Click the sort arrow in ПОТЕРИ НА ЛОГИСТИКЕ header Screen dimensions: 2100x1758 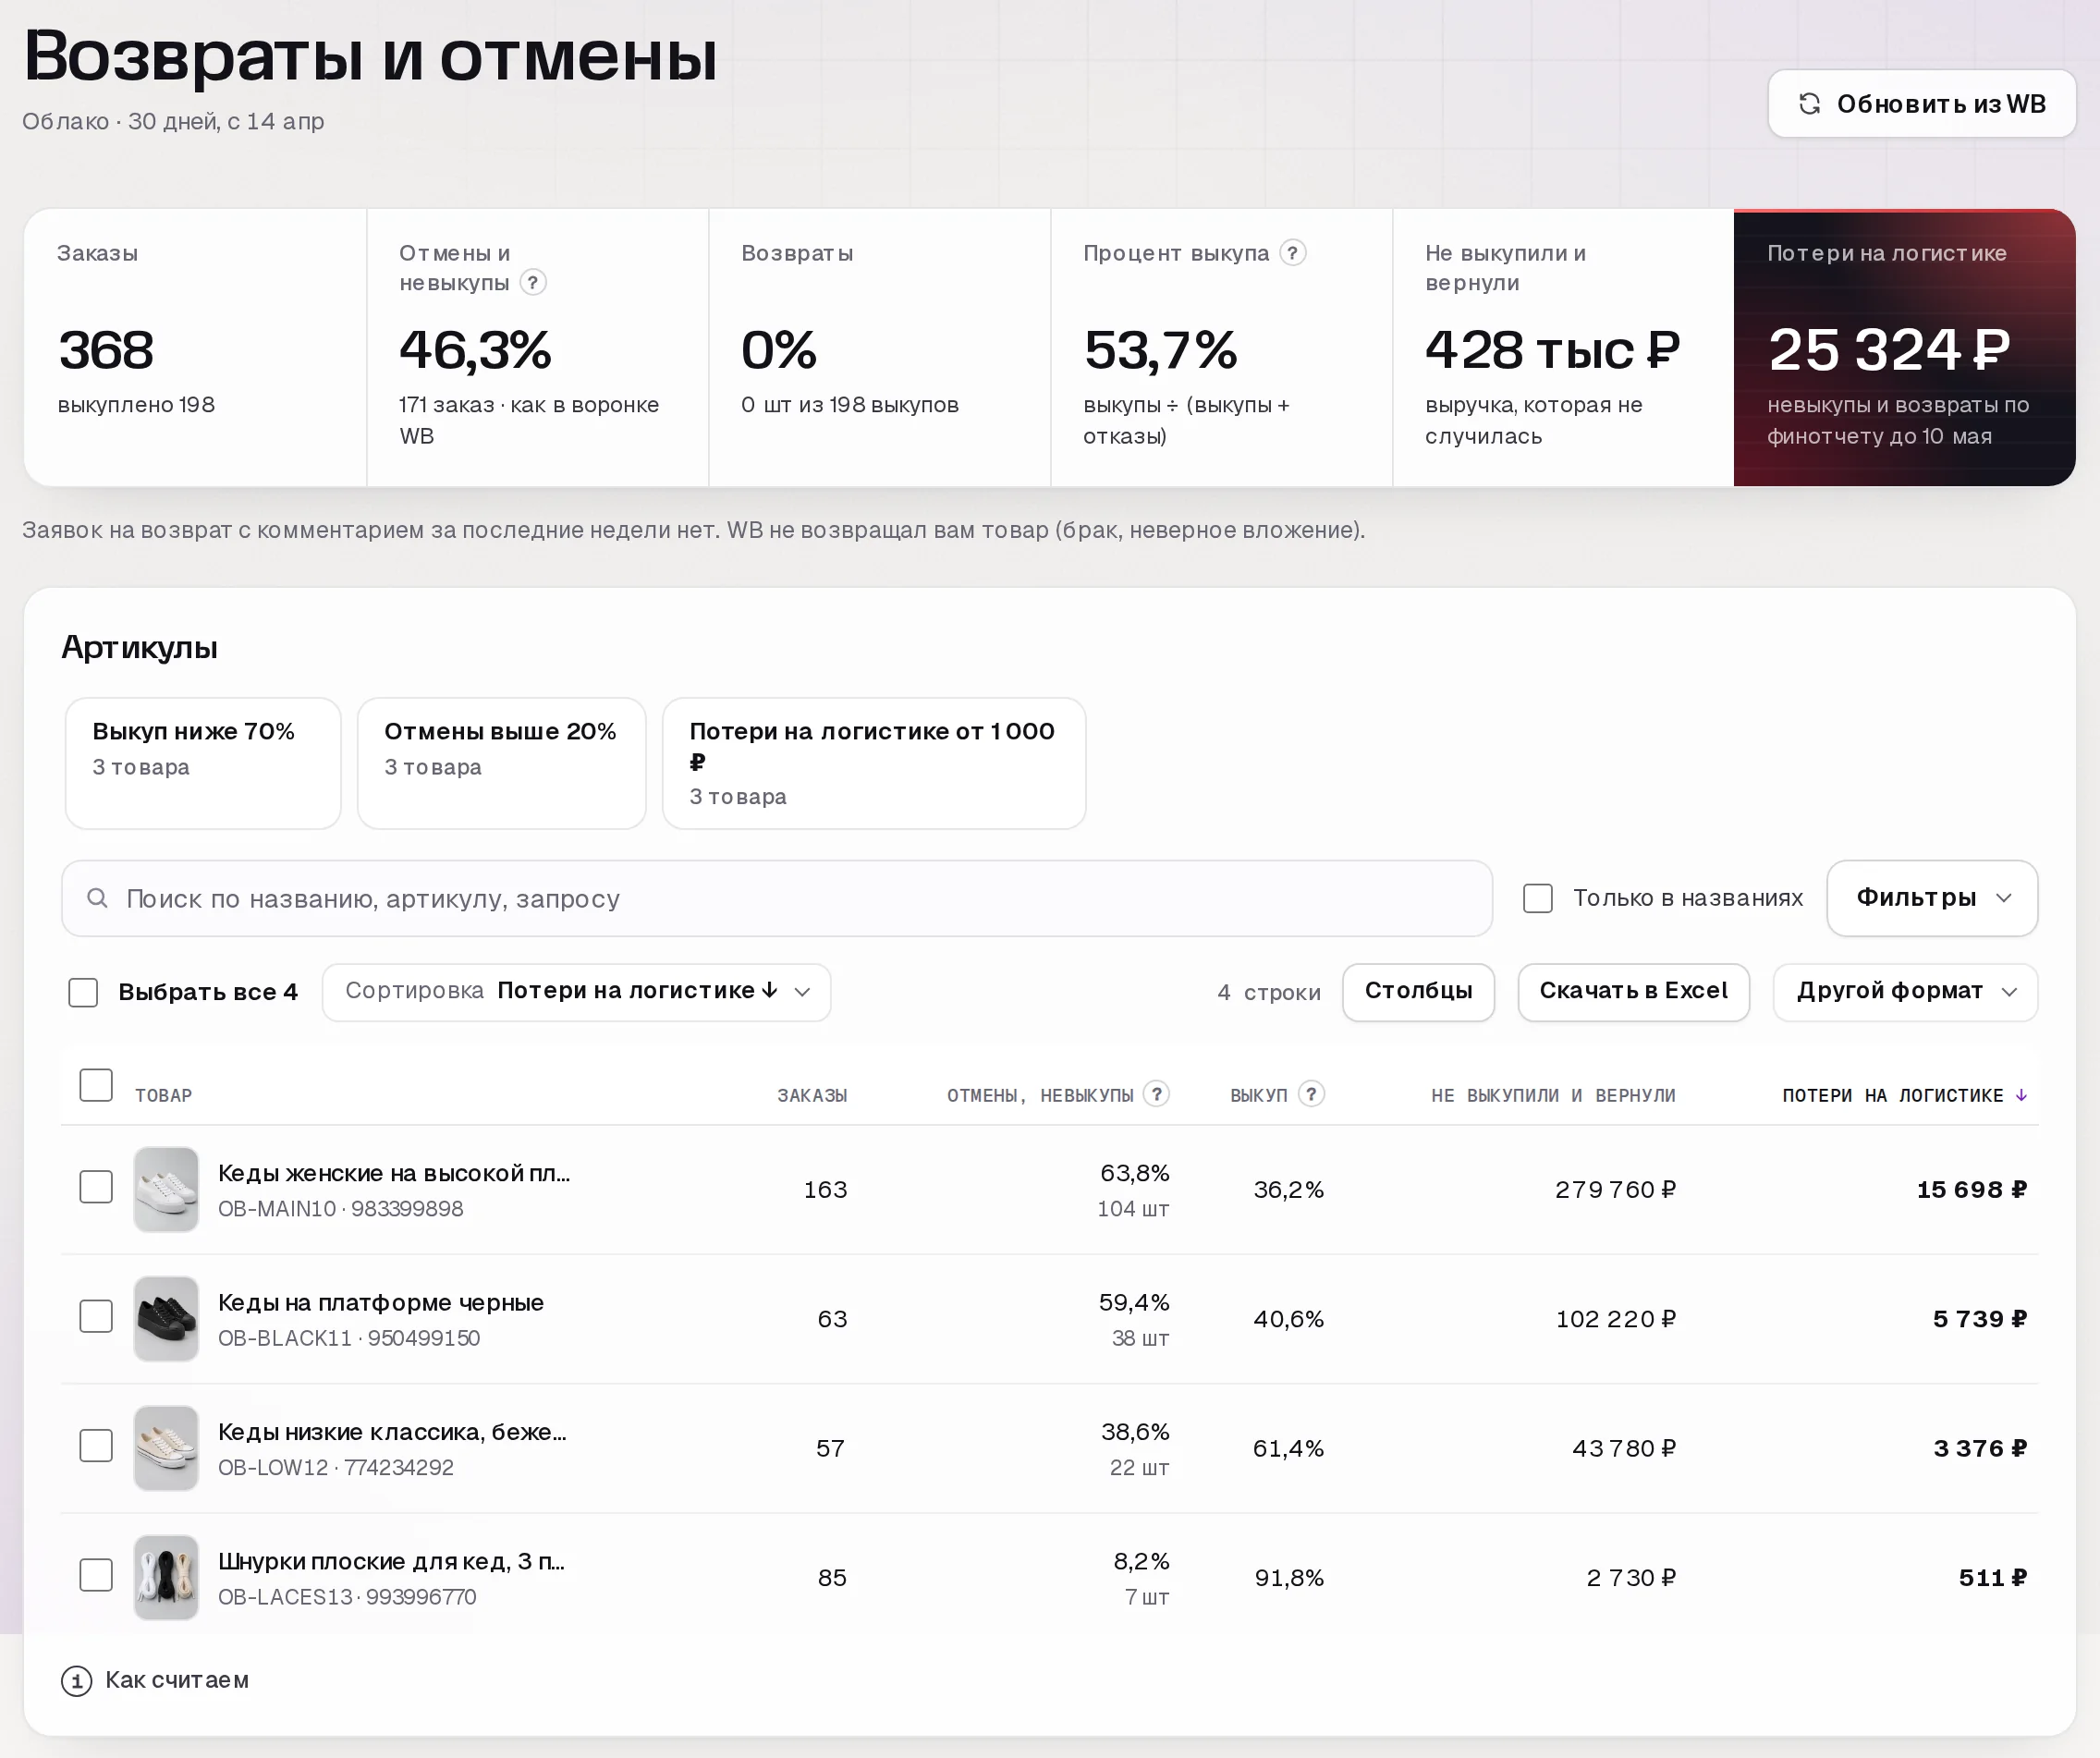click(2021, 1095)
